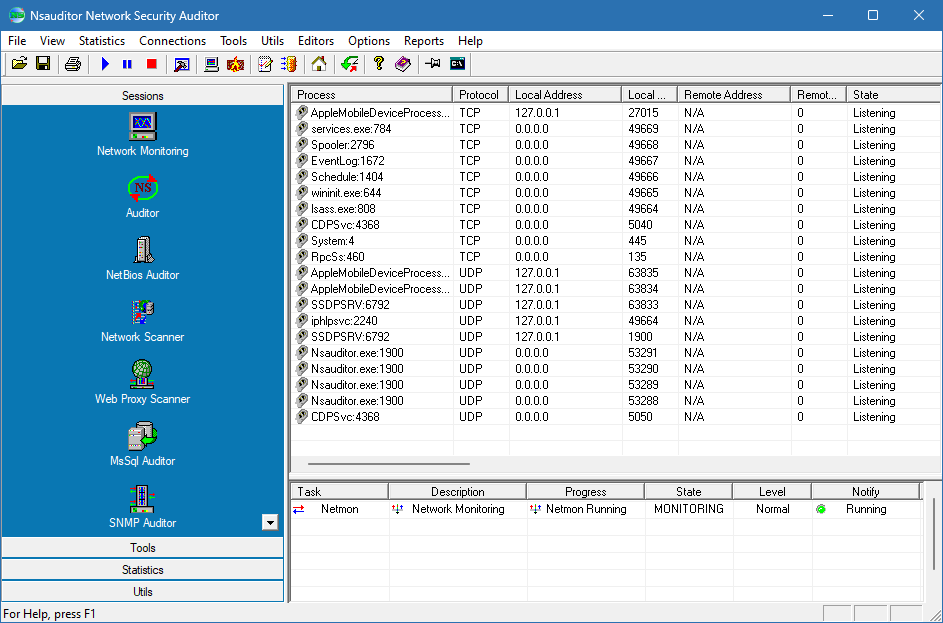Start the session with the blue play button
This screenshot has width=943, height=623.
click(x=105, y=64)
